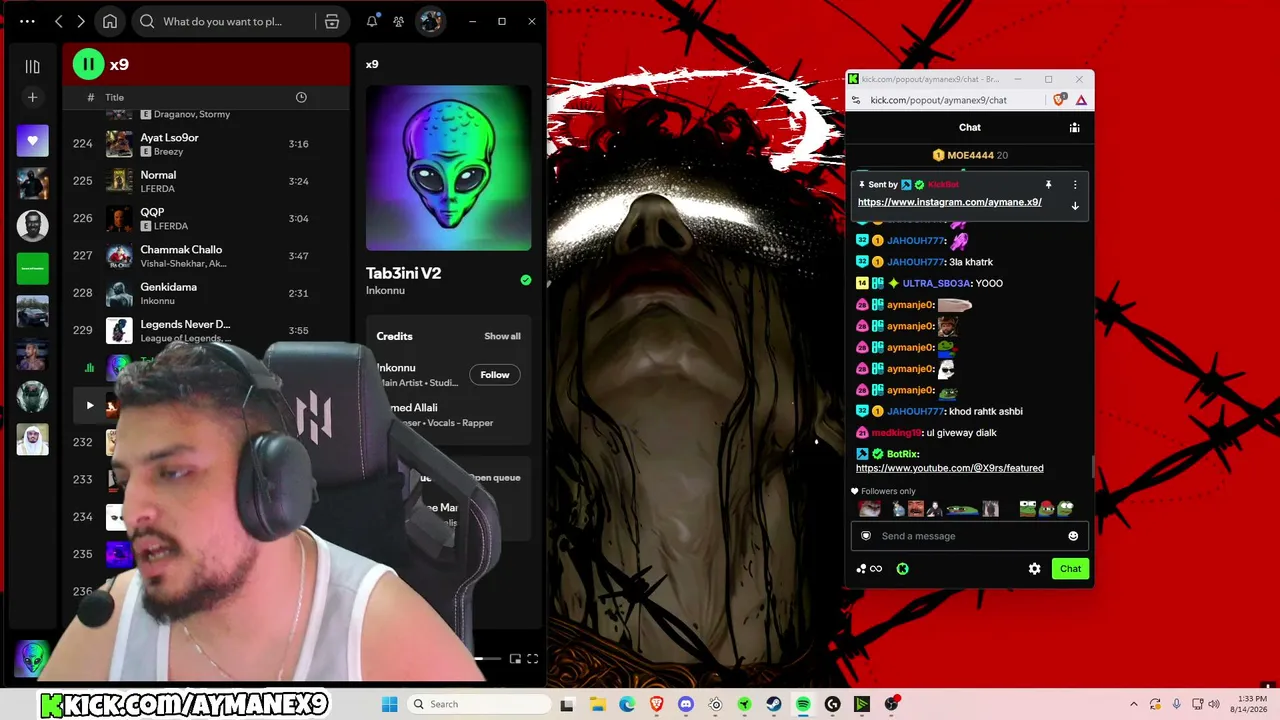Viewport: 1280px width, 720px height.
Task: Open the queue in Spotify
Action: click(x=494, y=477)
